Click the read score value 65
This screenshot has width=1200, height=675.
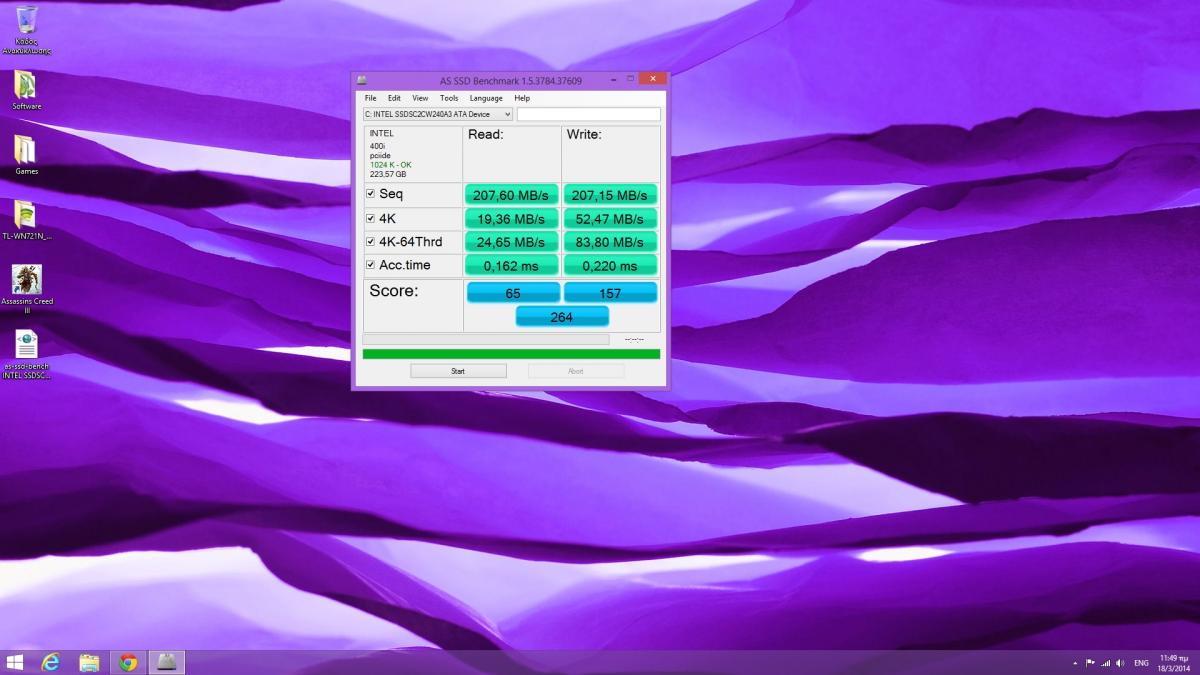coord(512,293)
